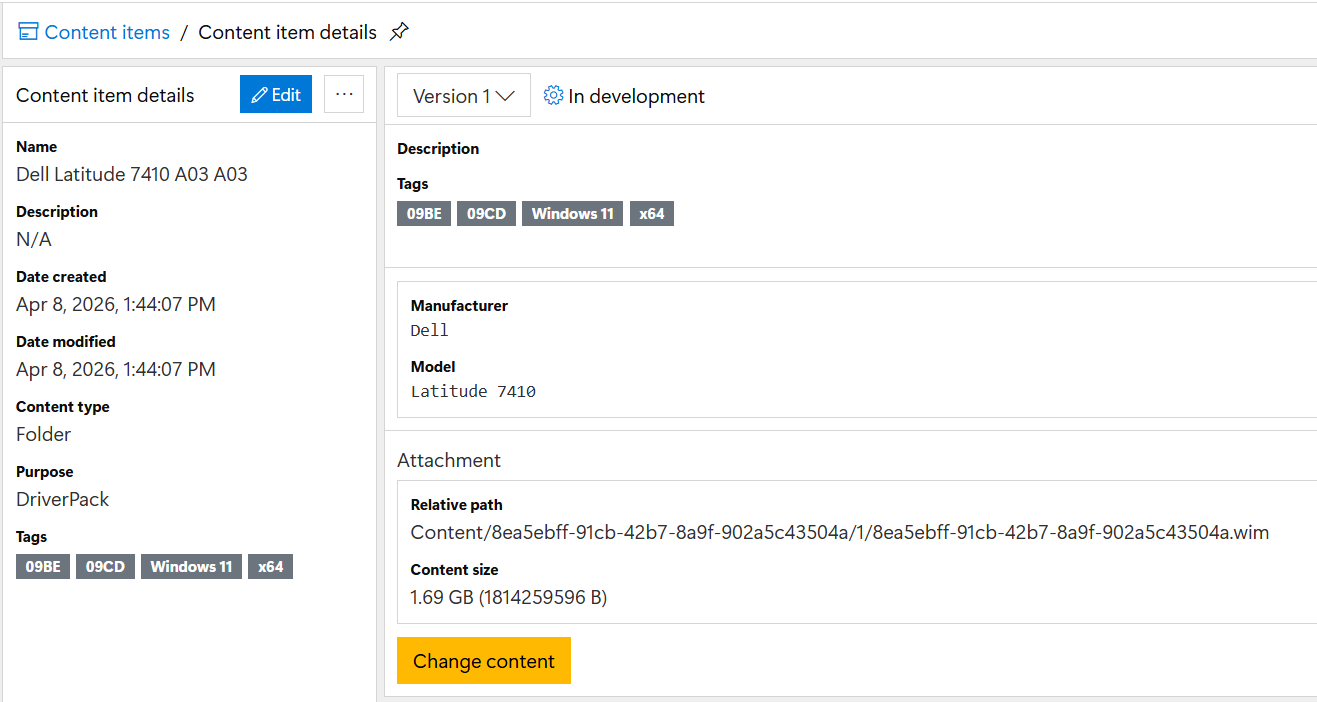Click the pencil icon on Edit

click(259, 95)
